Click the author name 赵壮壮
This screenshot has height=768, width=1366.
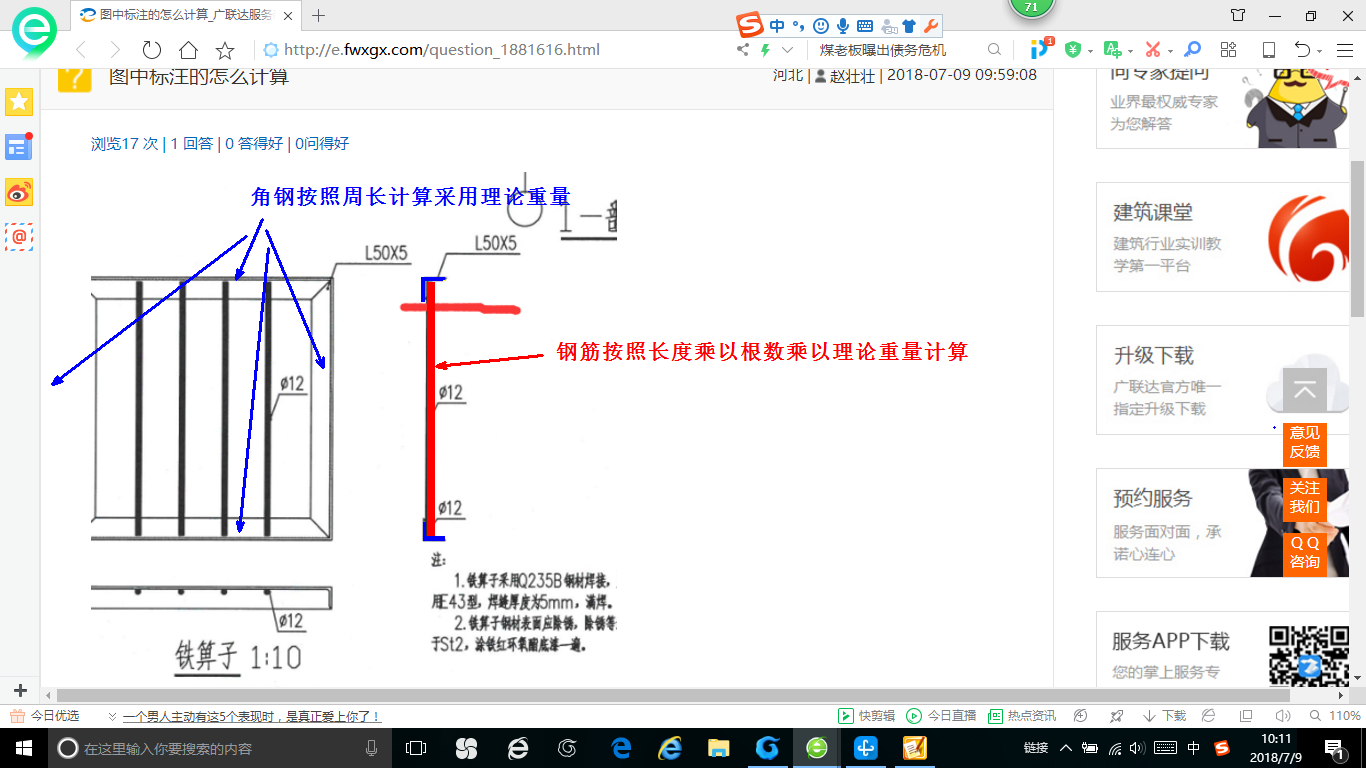point(852,75)
